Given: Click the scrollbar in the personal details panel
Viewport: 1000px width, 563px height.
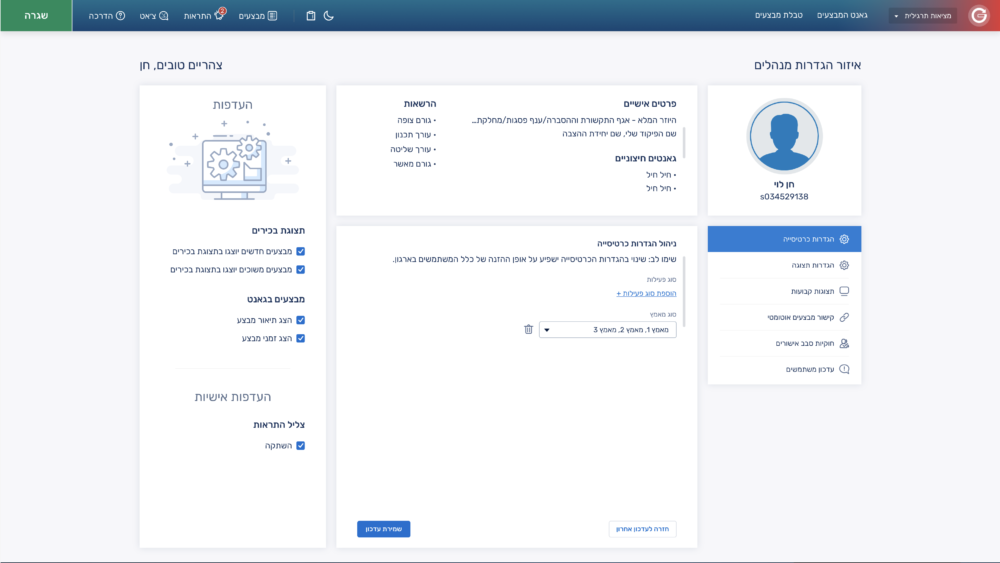Looking at the screenshot, I should pyautogui.click(x=684, y=143).
